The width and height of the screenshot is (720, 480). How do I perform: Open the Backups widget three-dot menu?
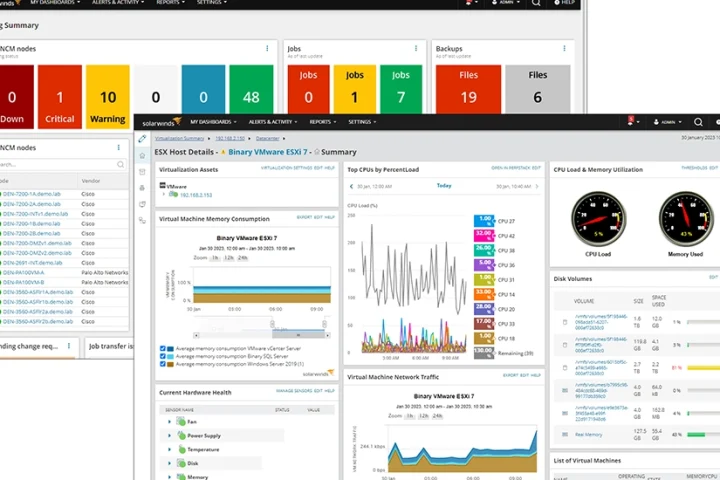click(x=565, y=48)
